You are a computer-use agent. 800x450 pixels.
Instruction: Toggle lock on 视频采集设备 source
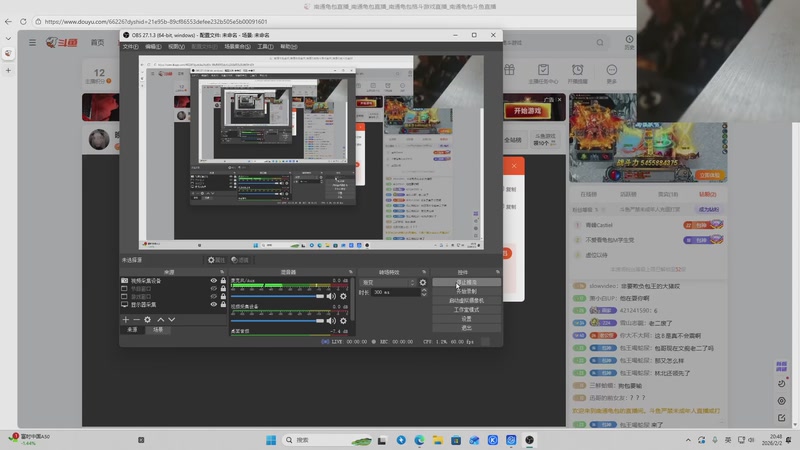[x=223, y=281]
